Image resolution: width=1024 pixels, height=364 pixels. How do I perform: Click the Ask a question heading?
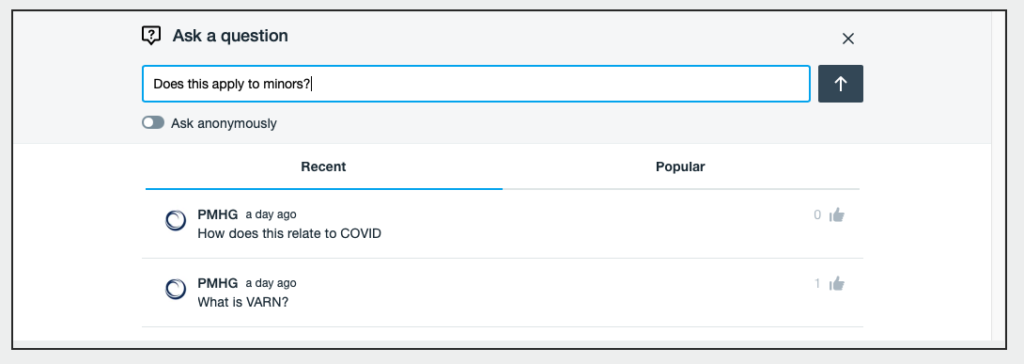coord(230,36)
